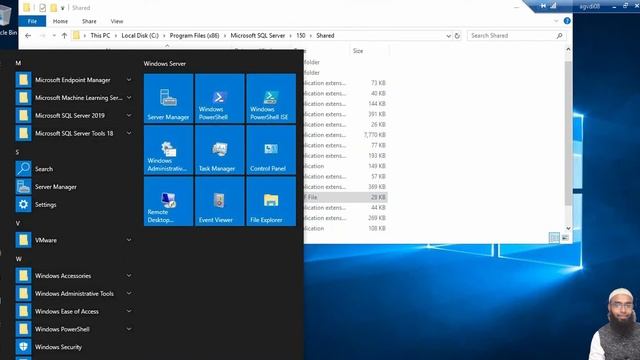Viewport: 640px width, 360px height.
Task: Switch to details view layout icon
Action: click(x=554, y=238)
